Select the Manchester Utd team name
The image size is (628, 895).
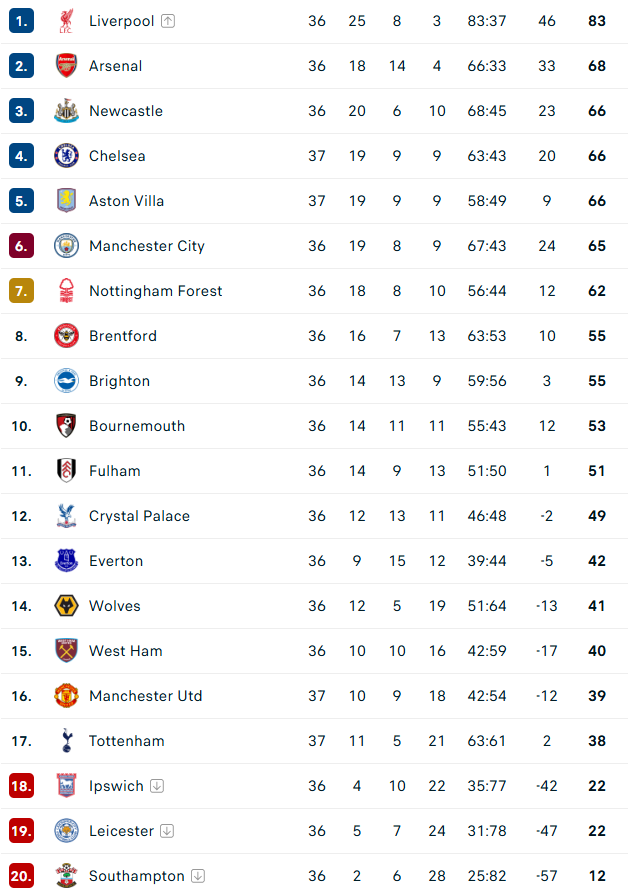point(146,696)
